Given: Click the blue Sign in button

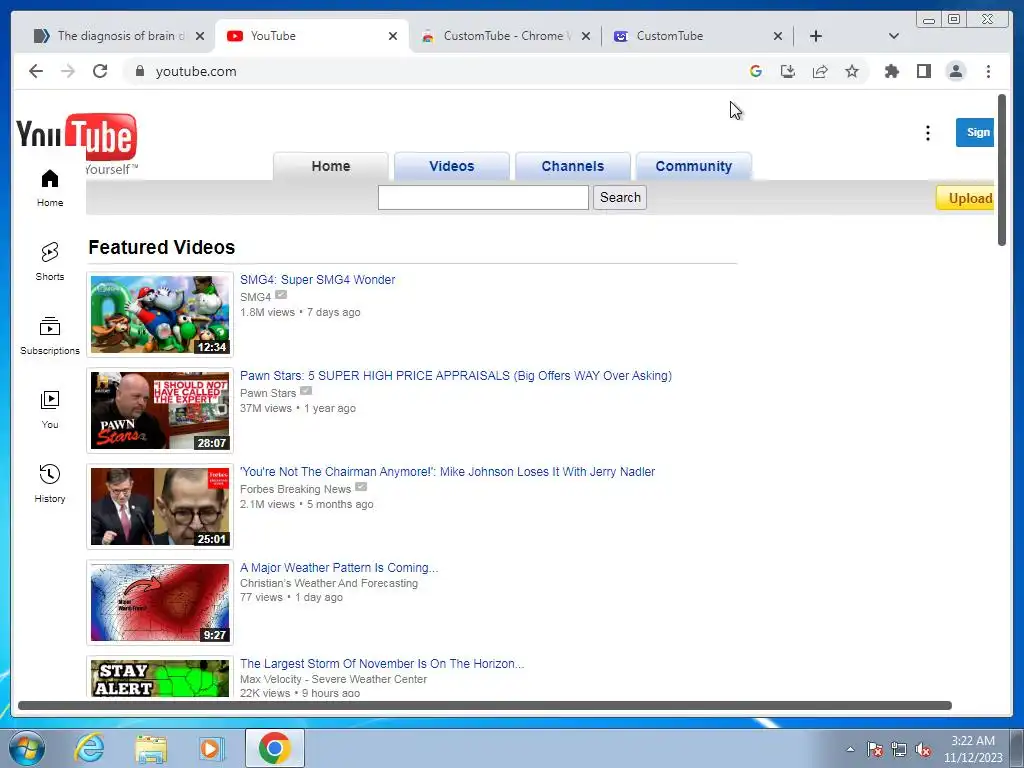Looking at the screenshot, I should click(x=975, y=132).
